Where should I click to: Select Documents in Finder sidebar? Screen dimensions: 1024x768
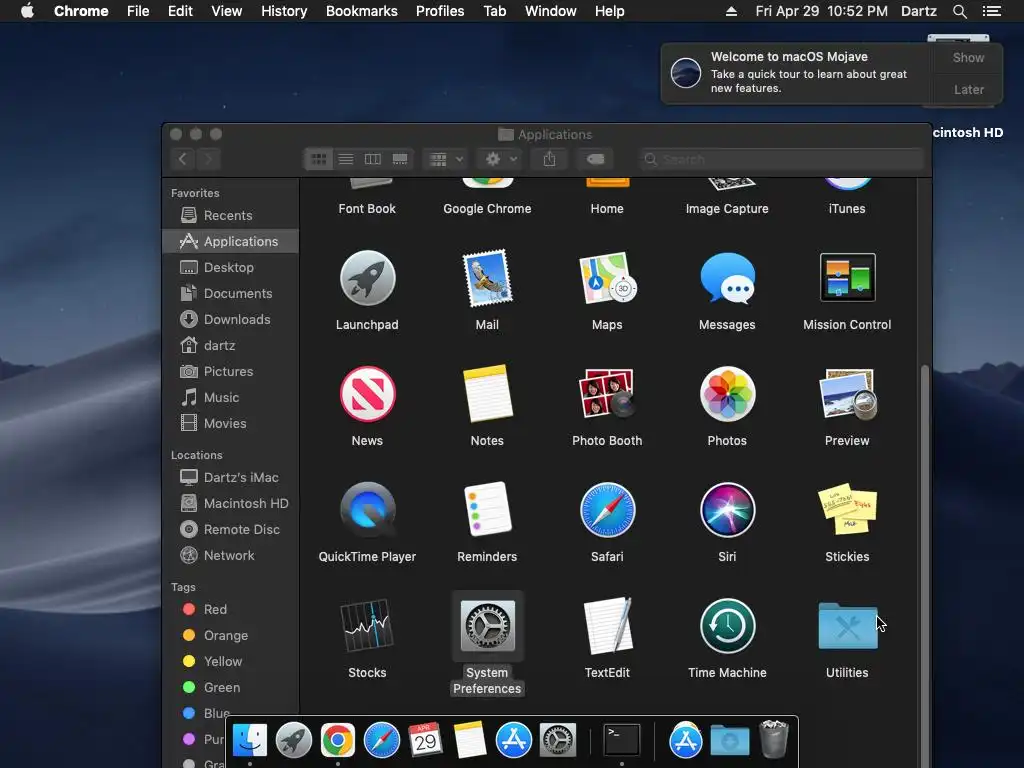pyautogui.click(x=230, y=293)
